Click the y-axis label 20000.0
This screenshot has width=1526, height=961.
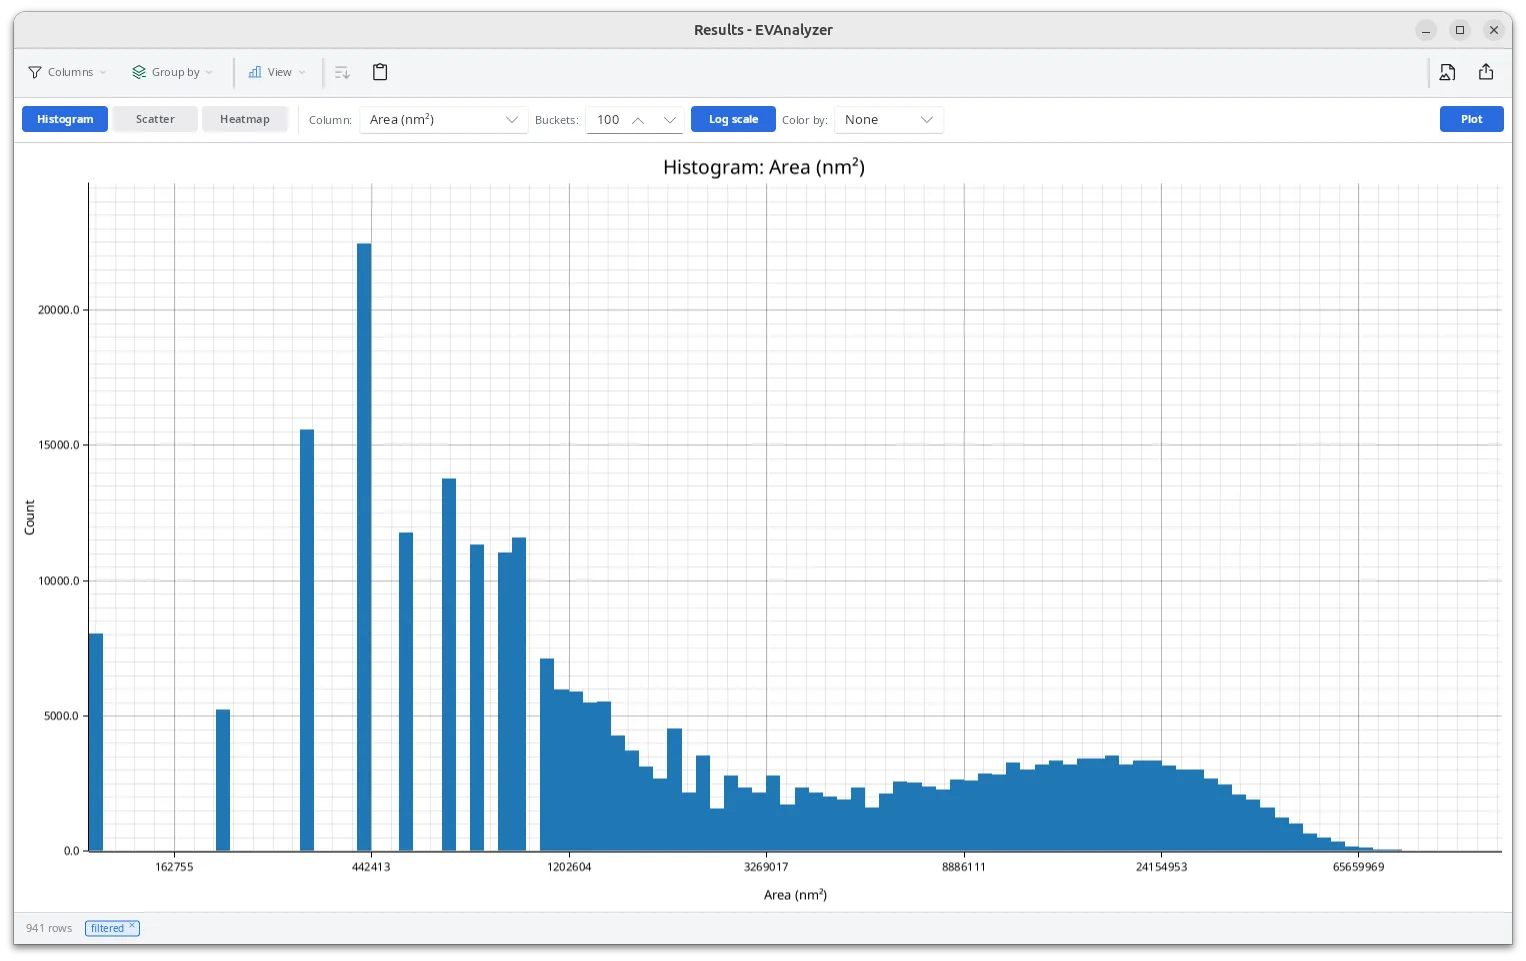click(x=58, y=310)
